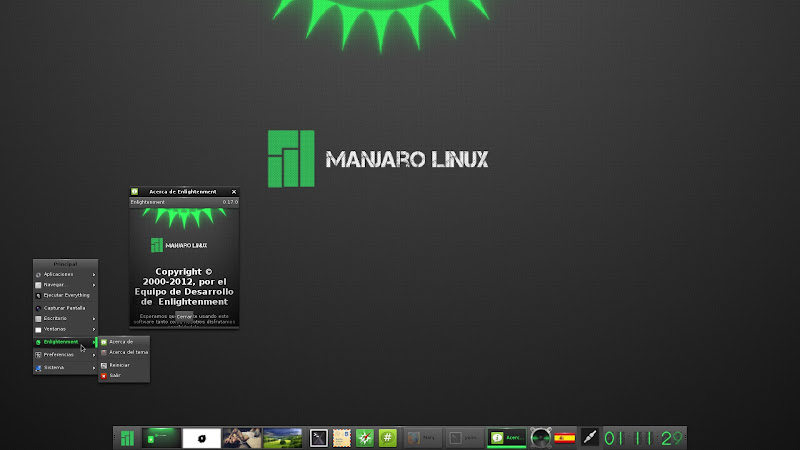Image resolution: width=800 pixels, height=450 pixels.
Task: Open Navegar submenu in main menu
Action: (65, 285)
